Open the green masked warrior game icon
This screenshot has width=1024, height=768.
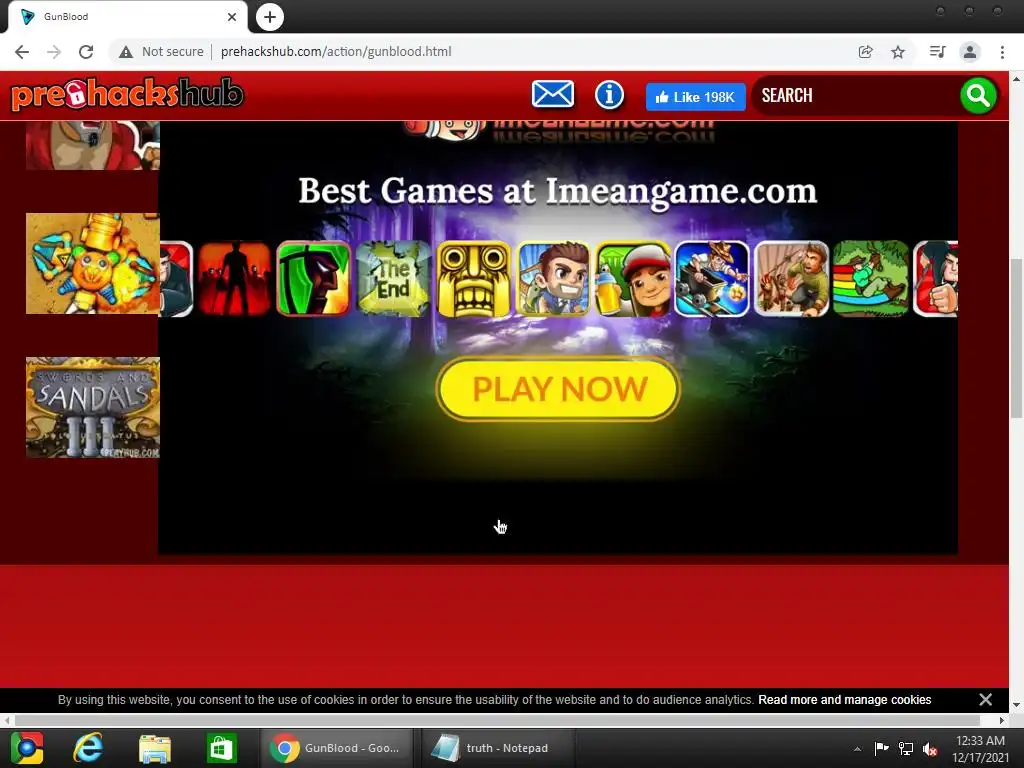(x=313, y=279)
